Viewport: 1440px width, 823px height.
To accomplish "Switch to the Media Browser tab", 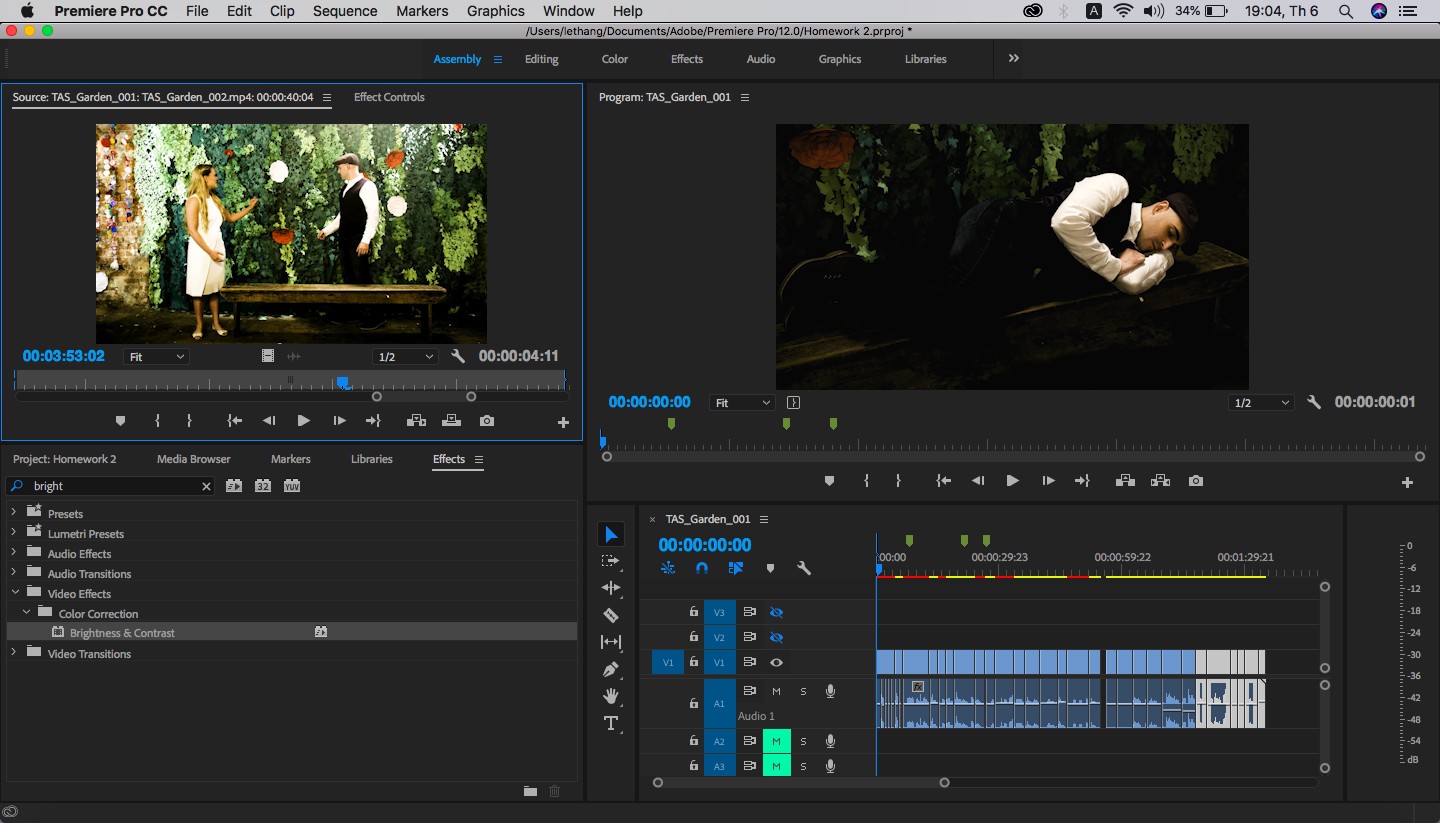I will tap(194, 459).
